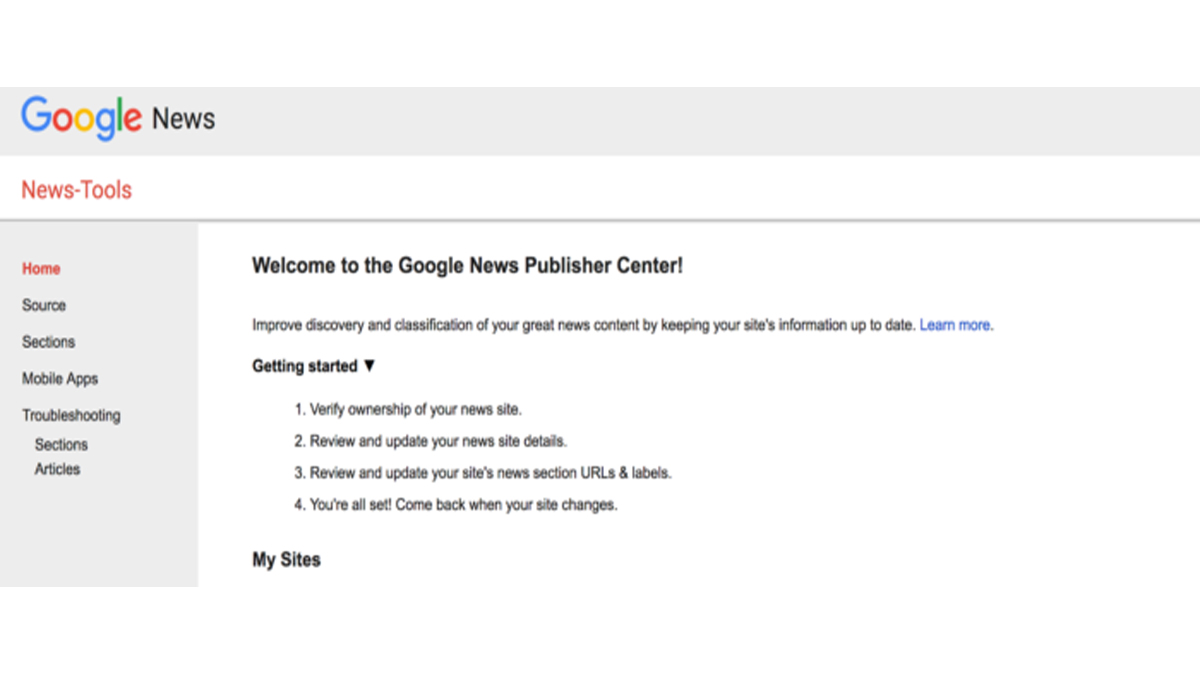The image size is (1200, 675).
Task: Open Mobile Apps in the sidebar
Action: point(60,379)
